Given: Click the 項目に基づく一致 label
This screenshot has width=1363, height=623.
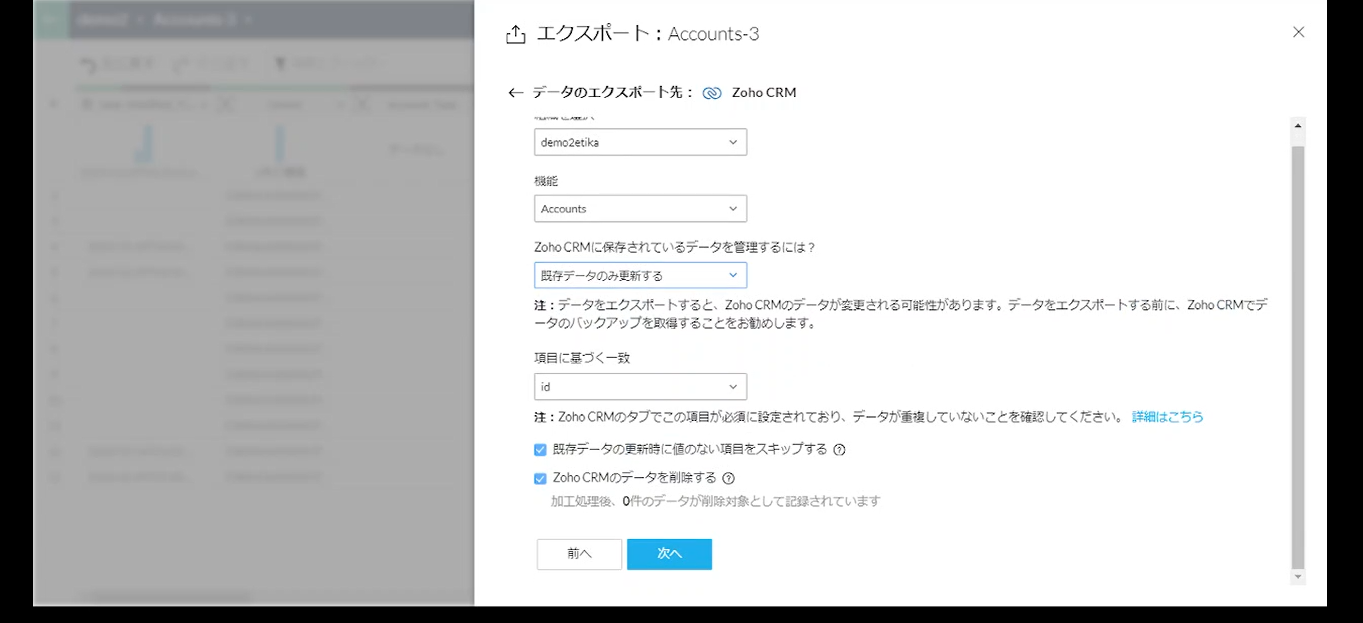Looking at the screenshot, I should 582,357.
